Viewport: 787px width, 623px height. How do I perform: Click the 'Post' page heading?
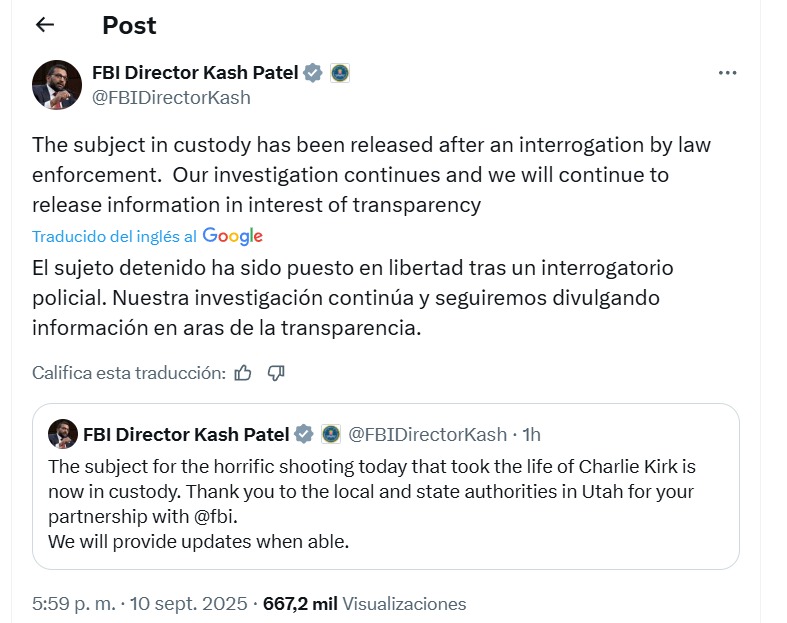coord(129,25)
